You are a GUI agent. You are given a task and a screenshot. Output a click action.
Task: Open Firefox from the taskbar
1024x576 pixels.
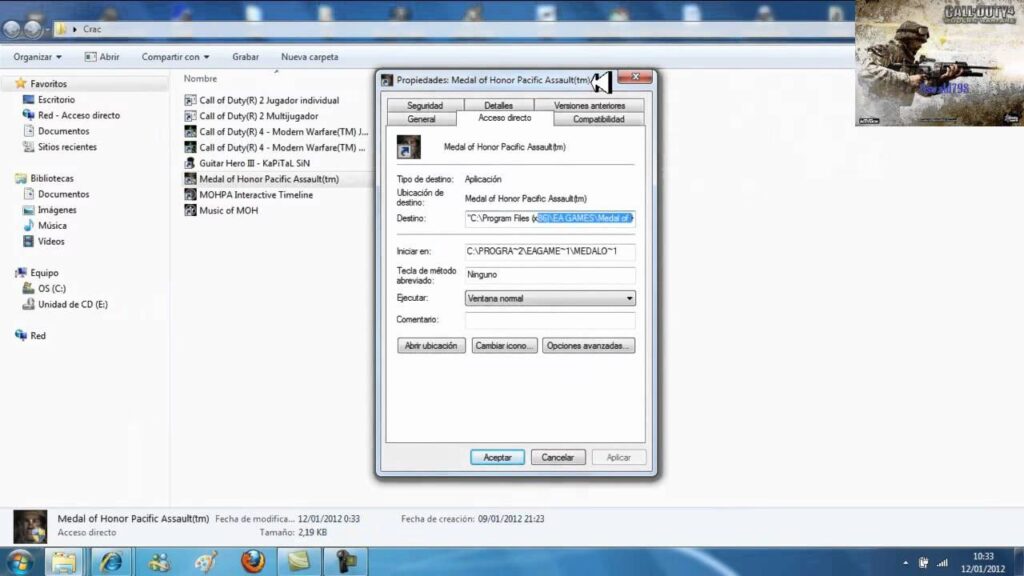pyautogui.click(x=253, y=562)
